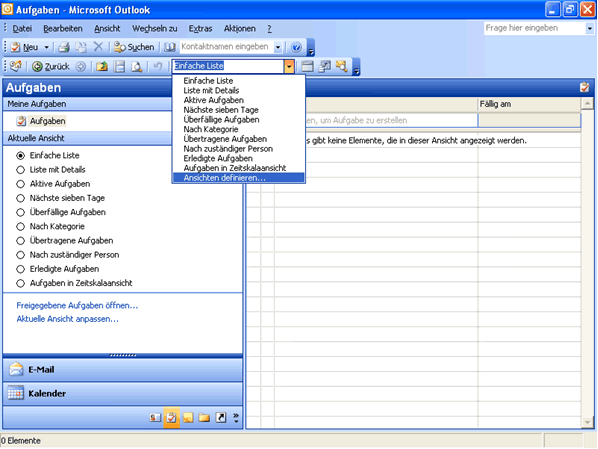Screen dimensions: 598x449
Task: Open the Ansicht menu
Action: point(107,29)
